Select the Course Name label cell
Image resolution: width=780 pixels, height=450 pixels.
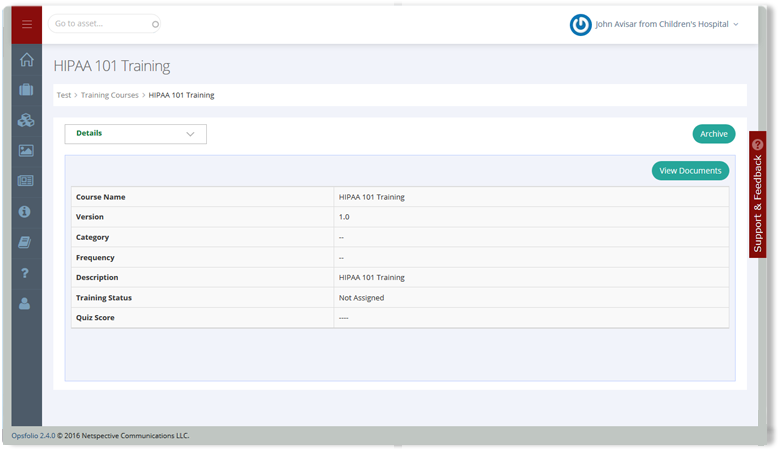point(202,197)
